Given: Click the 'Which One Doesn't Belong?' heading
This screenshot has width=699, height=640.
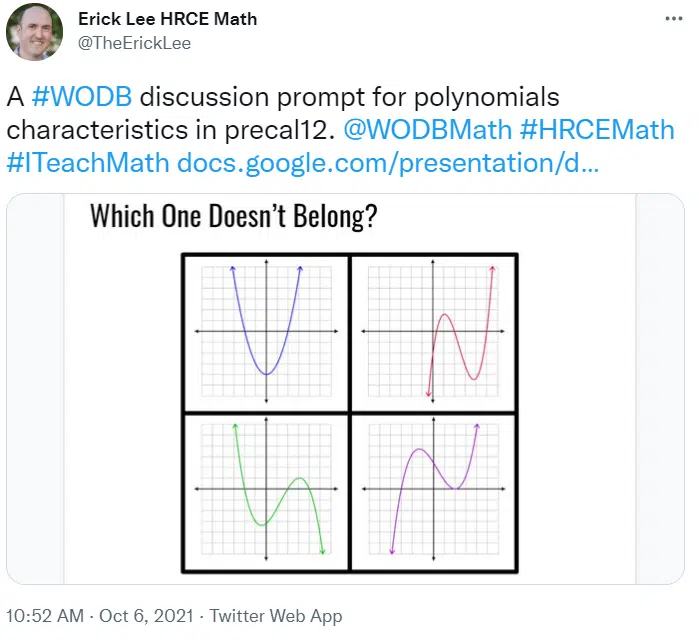Looking at the screenshot, I should click(234, 216).
